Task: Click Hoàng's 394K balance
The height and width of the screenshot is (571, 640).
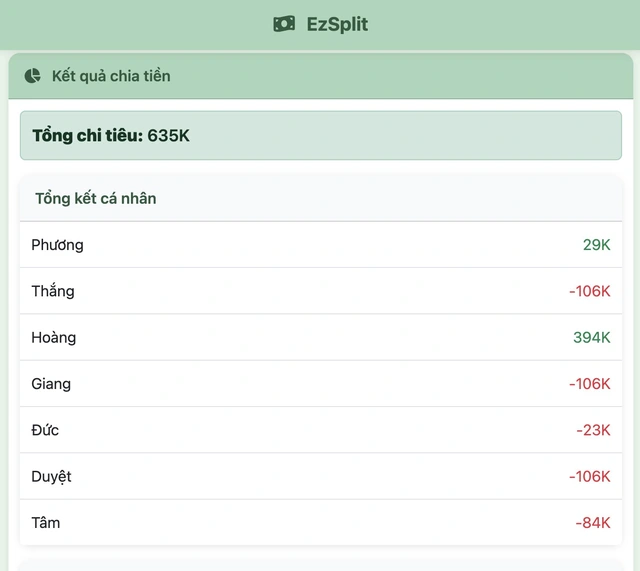Action: (x=591, y=337)
